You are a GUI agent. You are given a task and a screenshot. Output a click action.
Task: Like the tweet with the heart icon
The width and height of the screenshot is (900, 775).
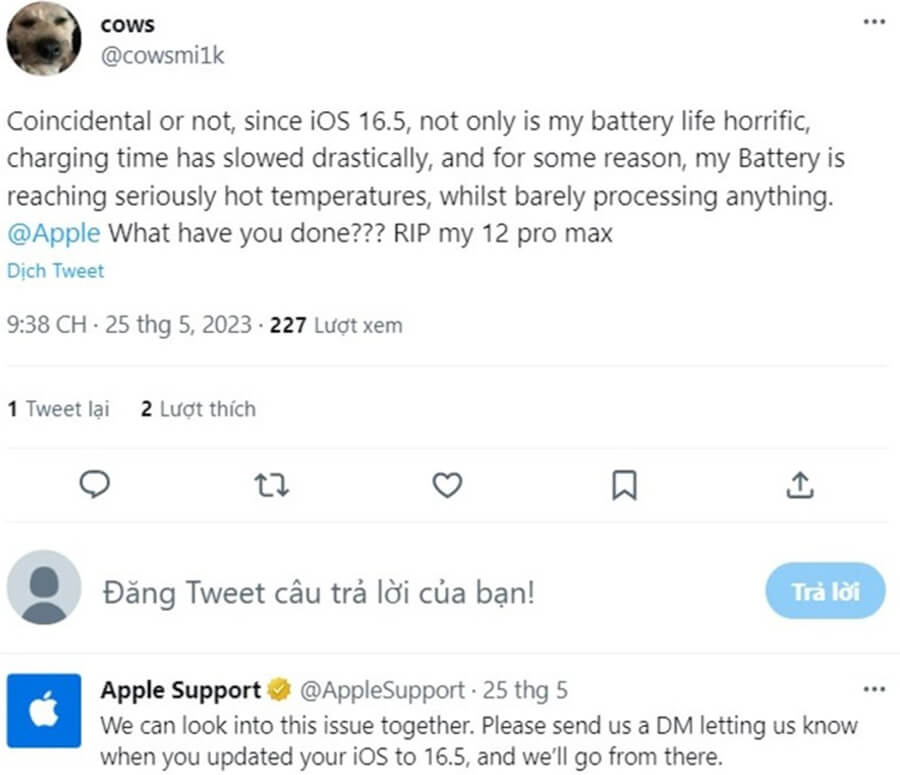447,486
